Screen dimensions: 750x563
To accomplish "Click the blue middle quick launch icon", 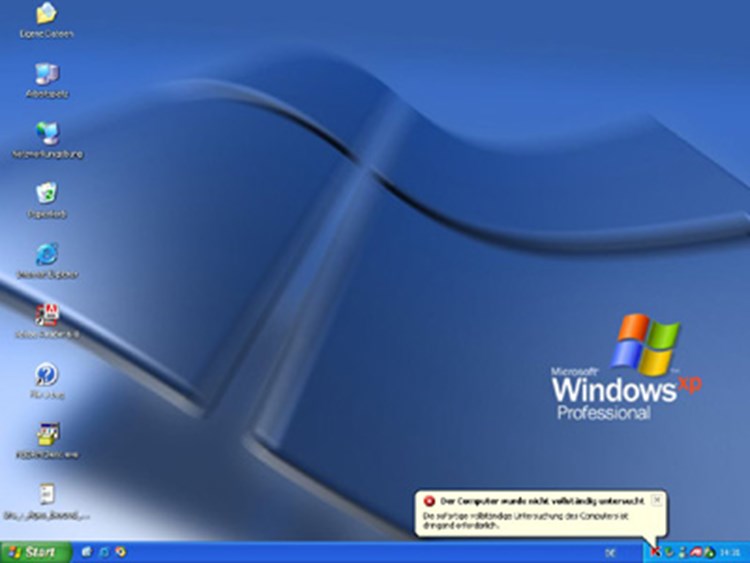I will [x=104, y=552].
